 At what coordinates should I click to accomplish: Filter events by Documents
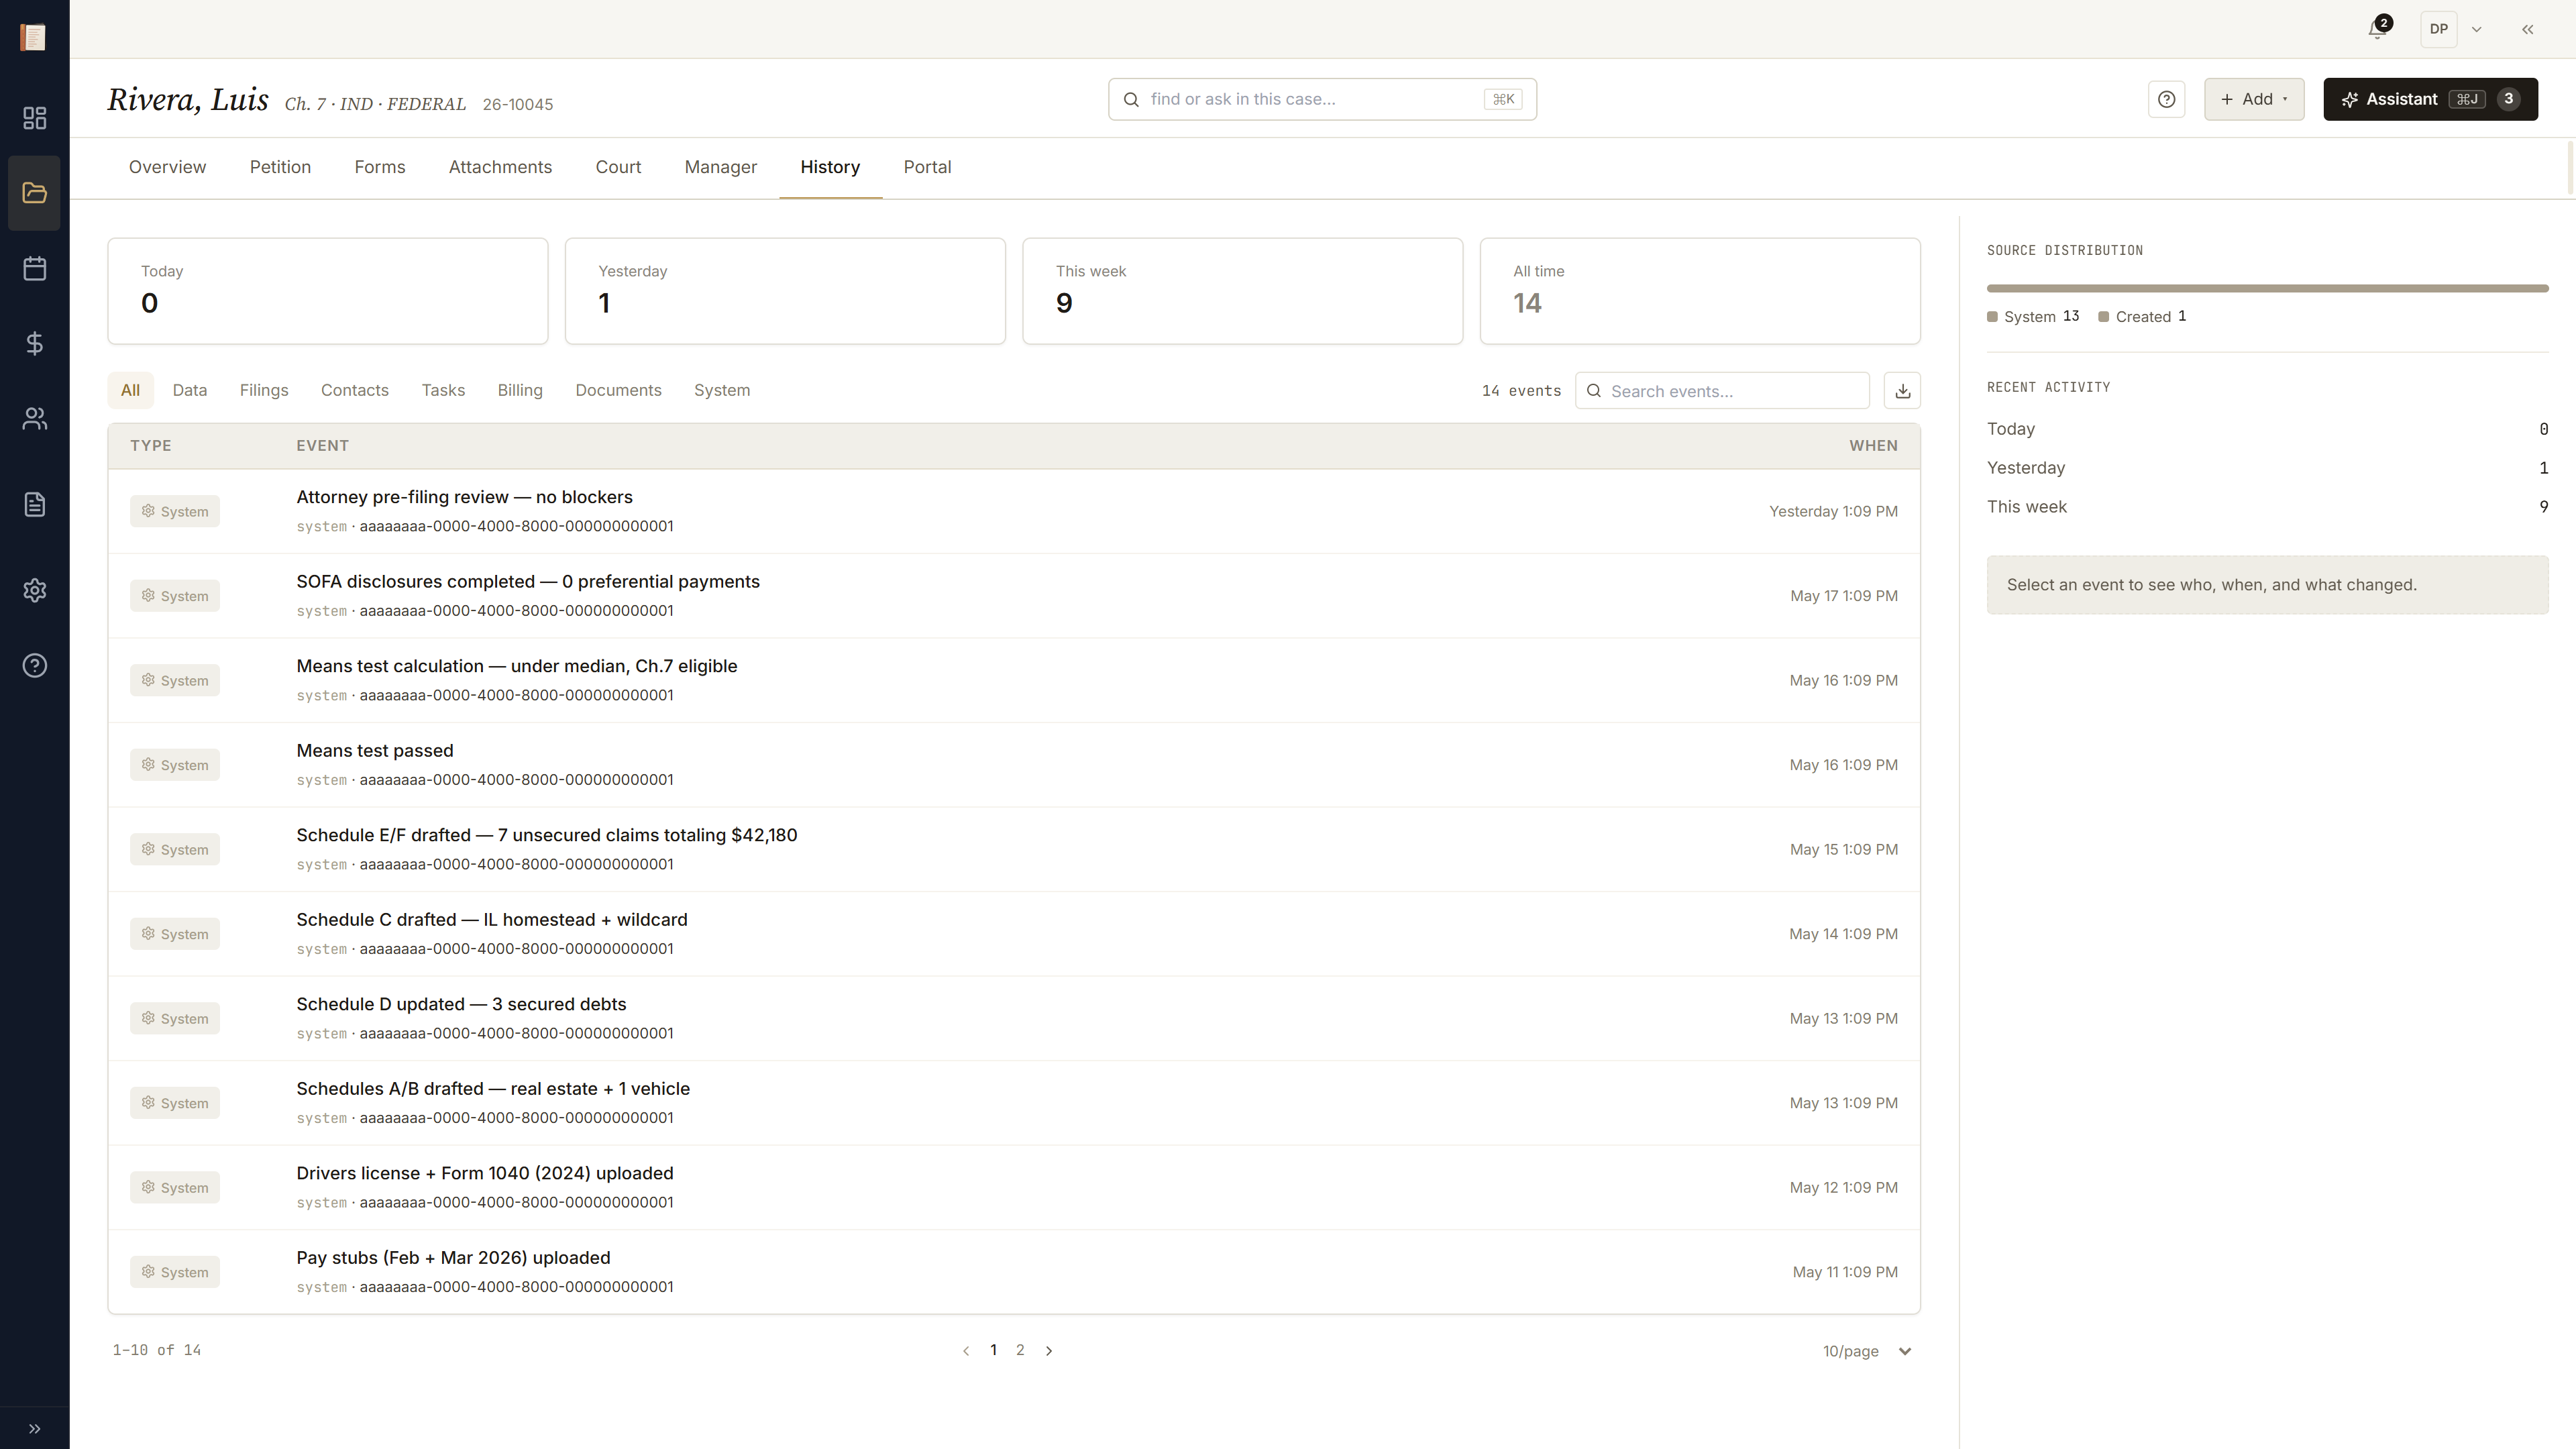click(618, 390)
